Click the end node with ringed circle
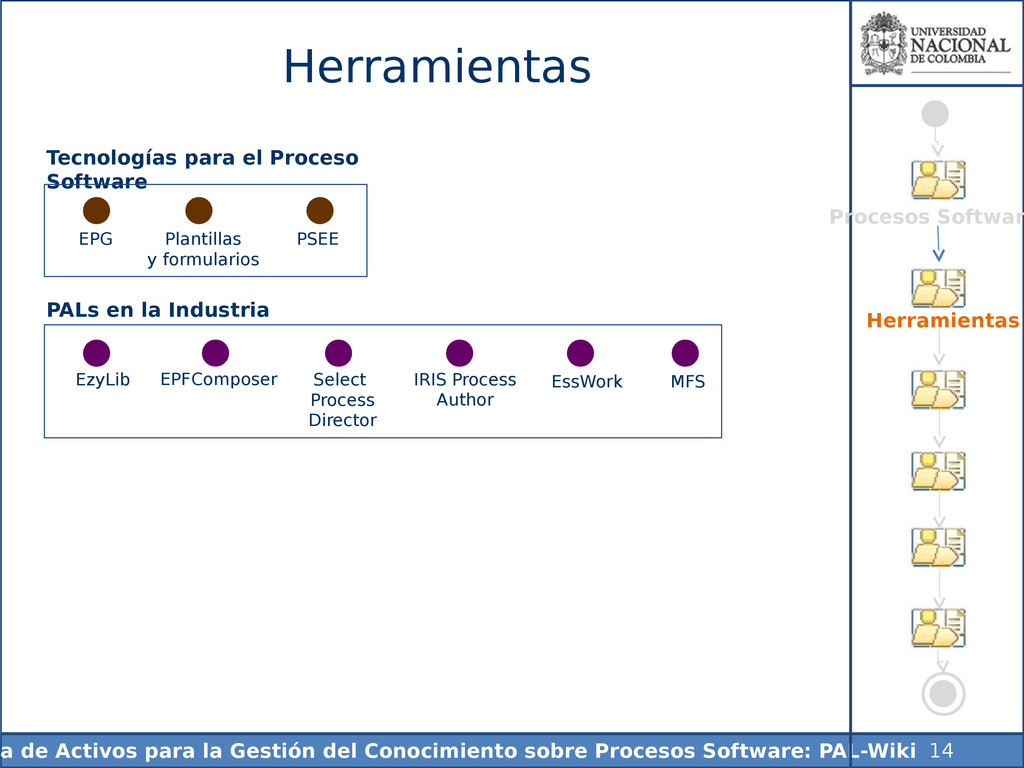Image resolution: width=1024 pixels, height=768 pixels. tap(943, 694)
